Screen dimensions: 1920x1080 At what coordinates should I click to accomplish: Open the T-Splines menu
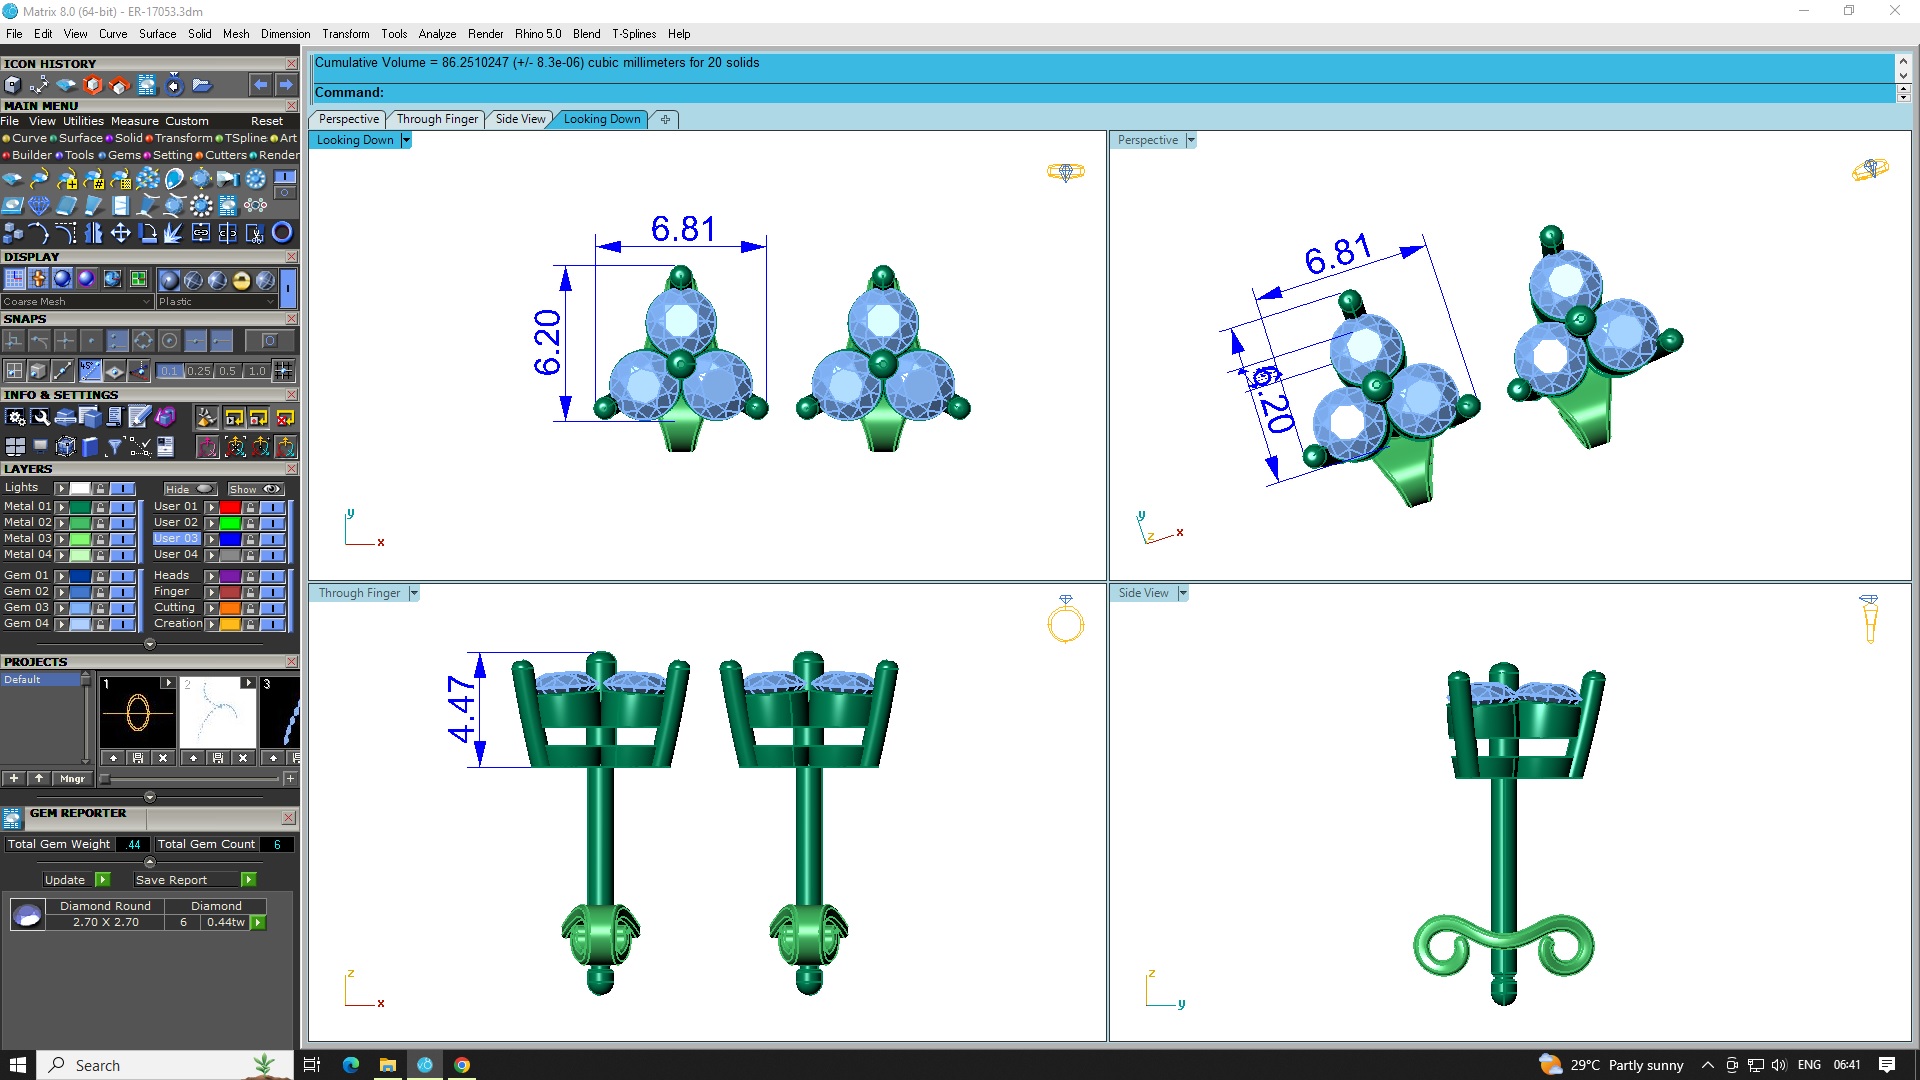(634, 34)
